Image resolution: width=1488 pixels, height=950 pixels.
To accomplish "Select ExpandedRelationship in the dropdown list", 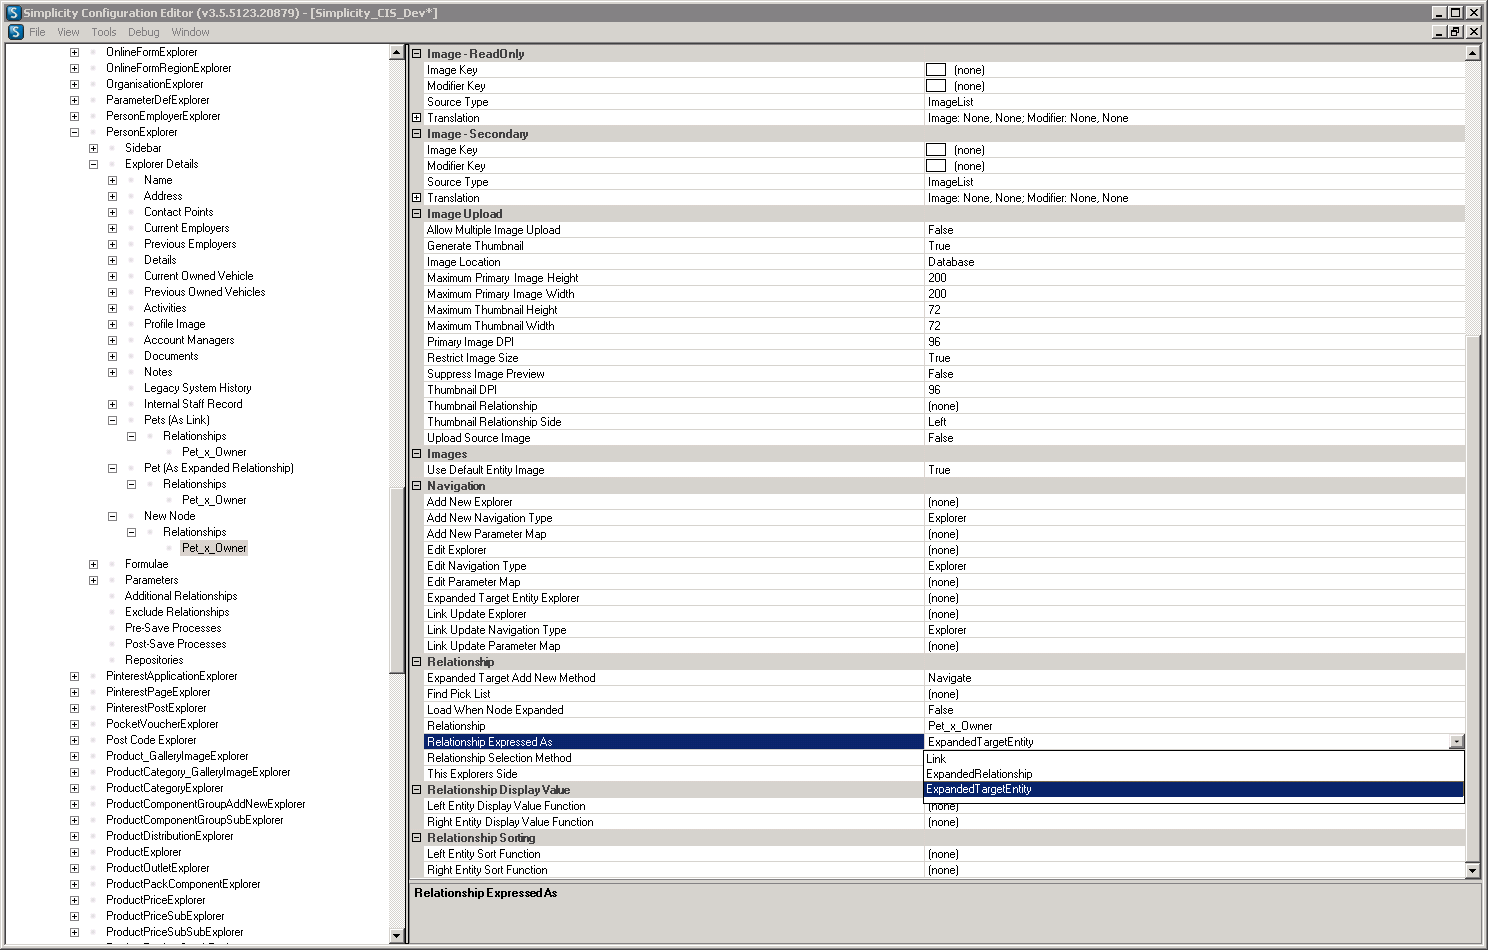I will [1194, 774].
